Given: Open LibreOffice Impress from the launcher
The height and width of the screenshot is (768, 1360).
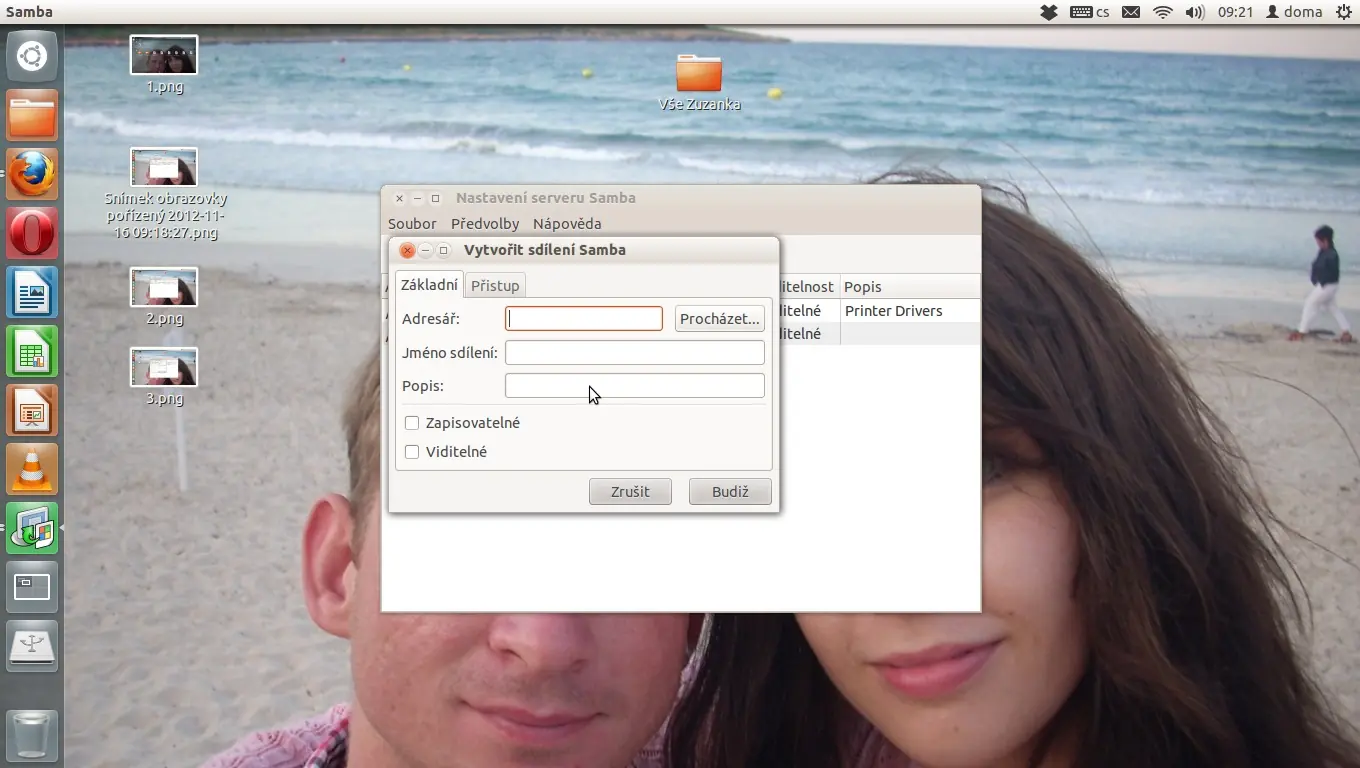Looking at the screenshot, I should (32, 410).
